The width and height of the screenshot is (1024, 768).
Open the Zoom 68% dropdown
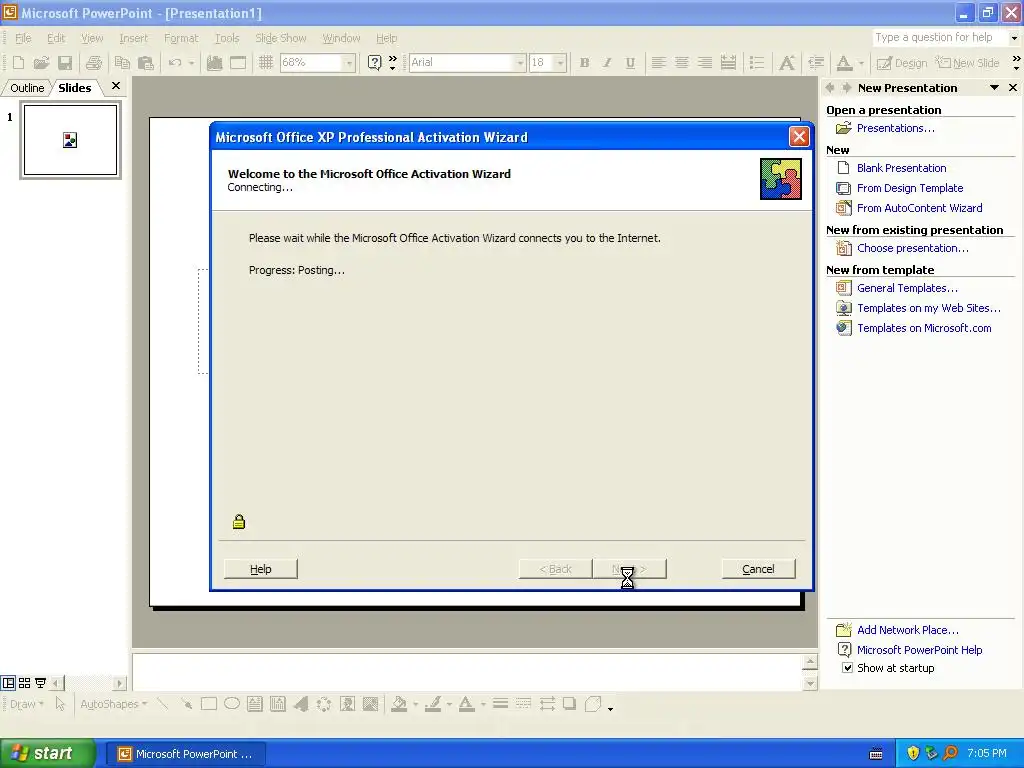pyautogui.click(x=349, y=63)
